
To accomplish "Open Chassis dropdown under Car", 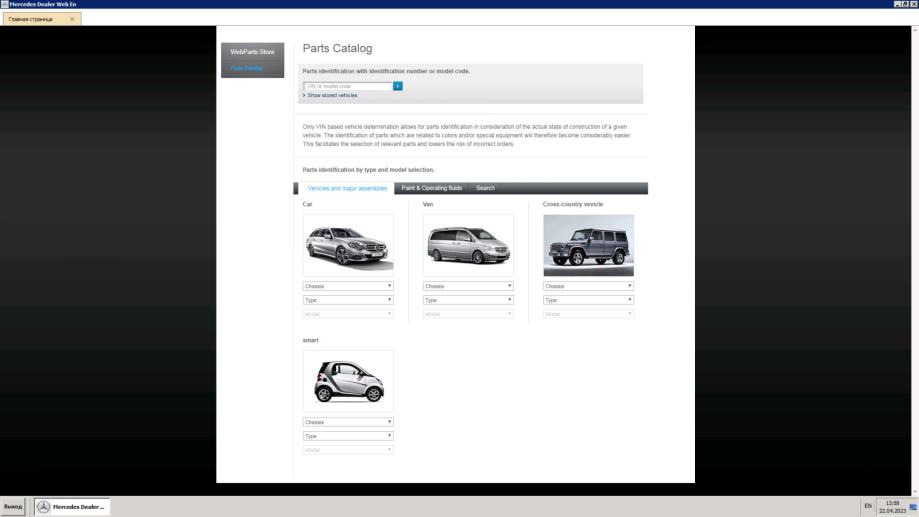I will click(348, 286).
